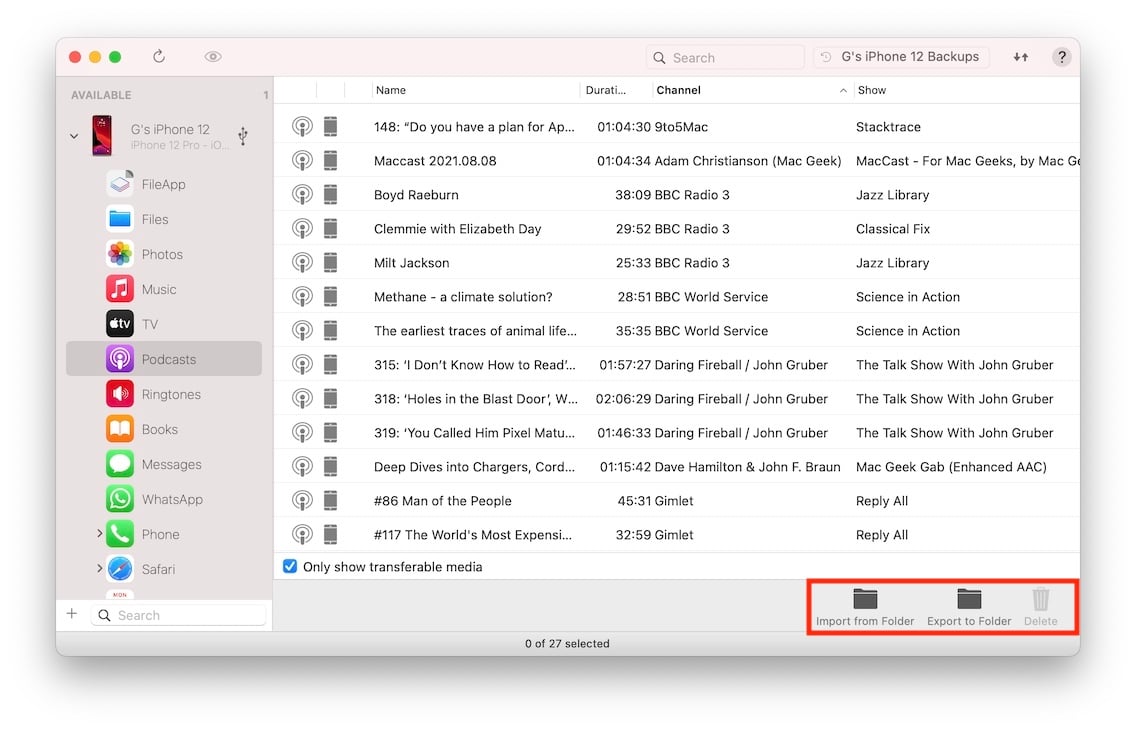Click Dave Hamilton & John F. Braun channel cell

(748, 467)
